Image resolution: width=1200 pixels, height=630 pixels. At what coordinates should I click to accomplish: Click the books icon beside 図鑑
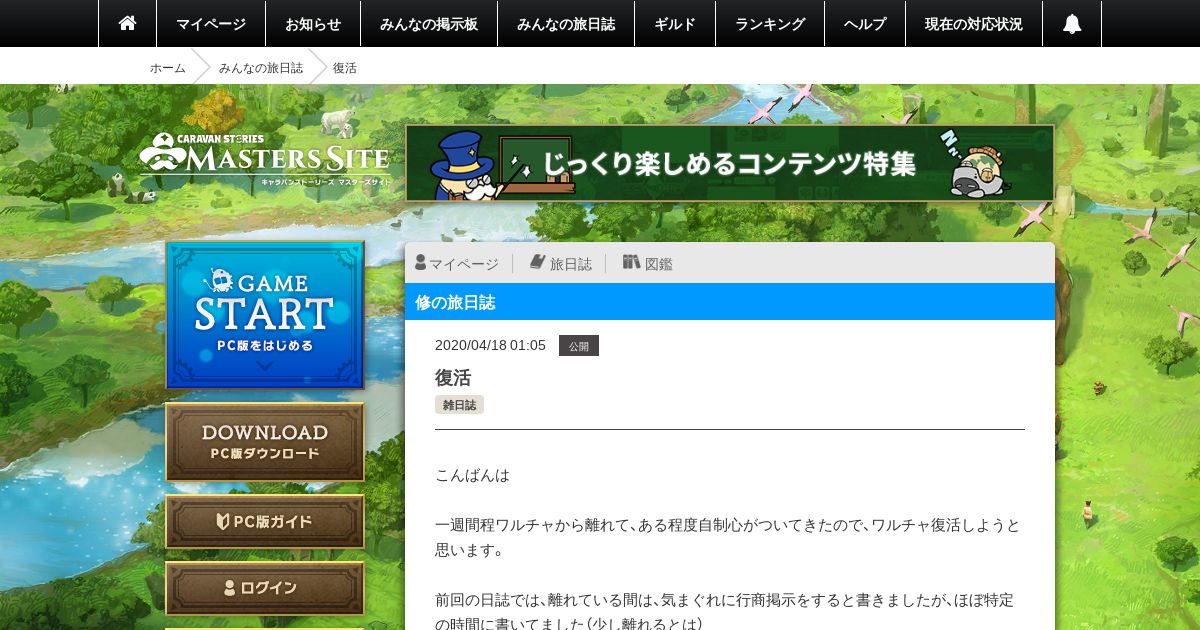631,262
